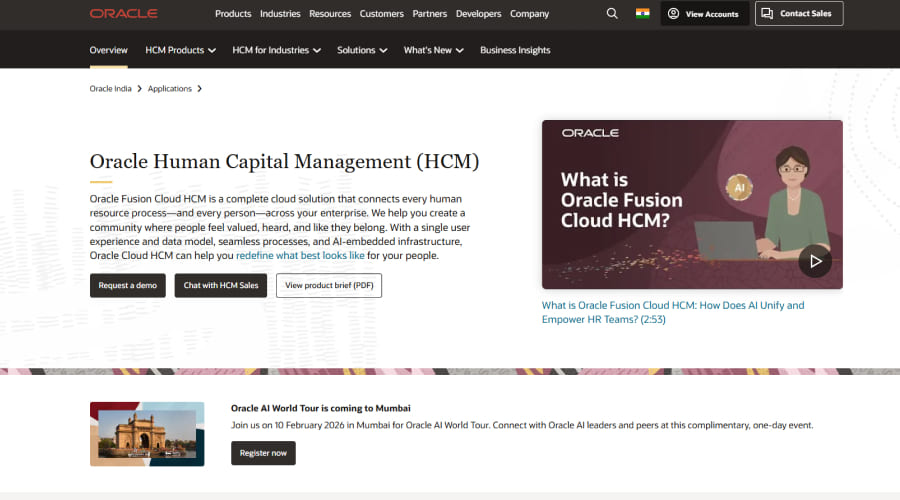Screen dimensions: 900x500
Task: Click the View Accounts button
Action: tap(704, 14)
